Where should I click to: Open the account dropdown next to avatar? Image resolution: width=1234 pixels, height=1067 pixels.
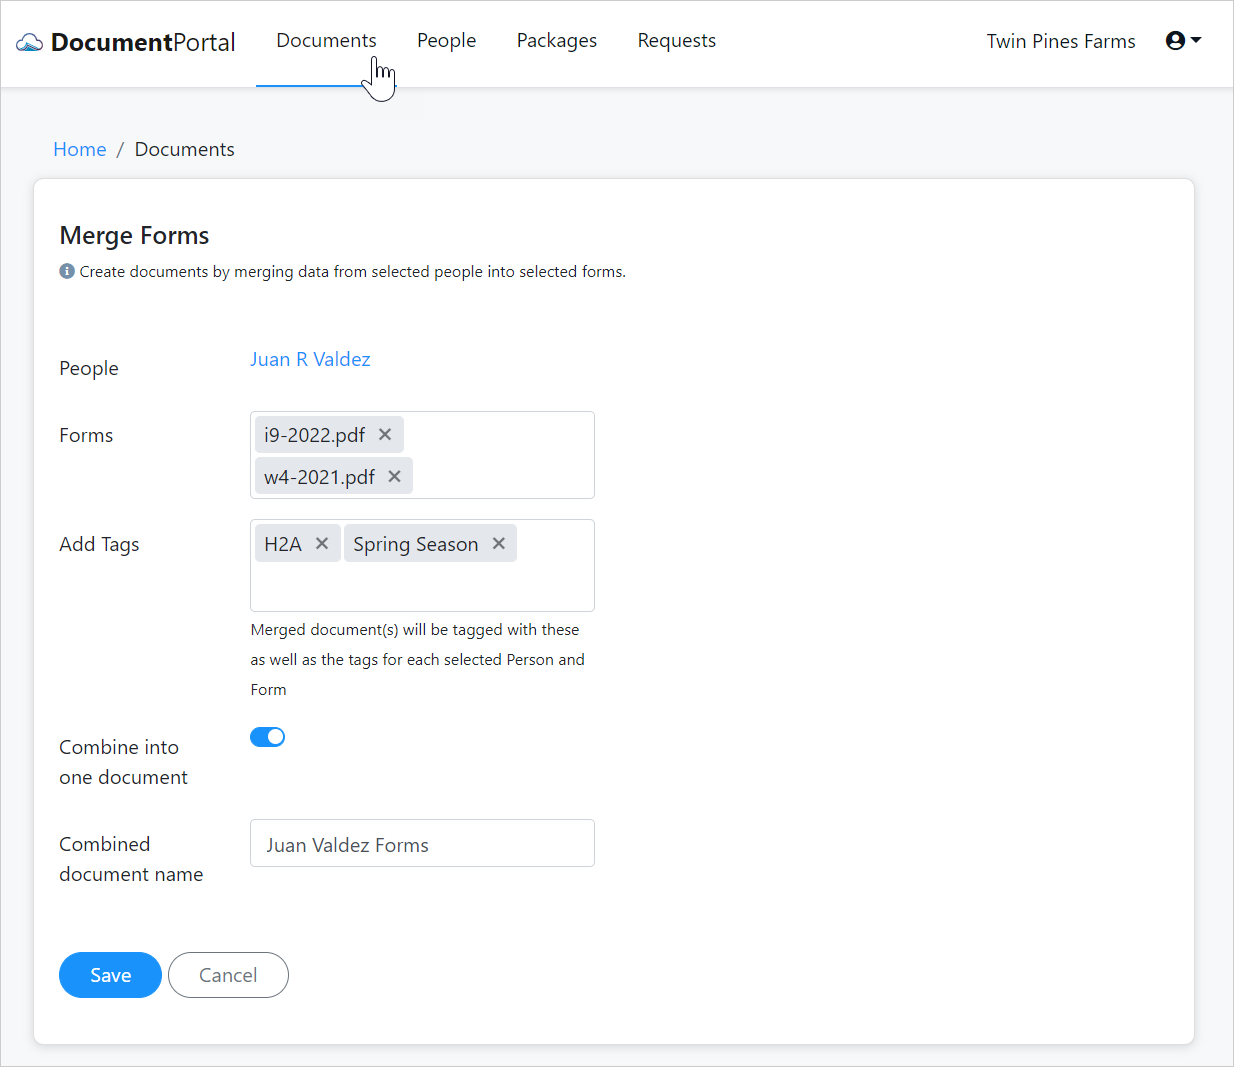1193,40
